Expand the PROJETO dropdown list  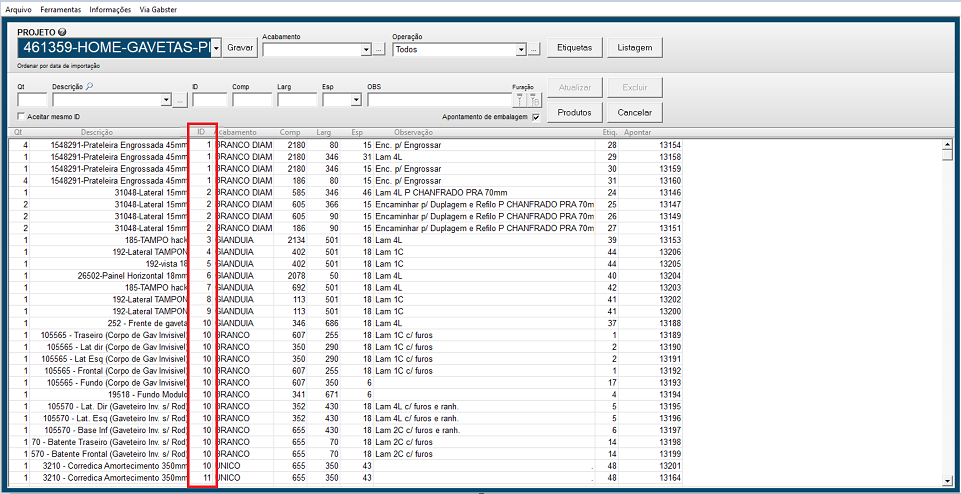coord(215,48)
